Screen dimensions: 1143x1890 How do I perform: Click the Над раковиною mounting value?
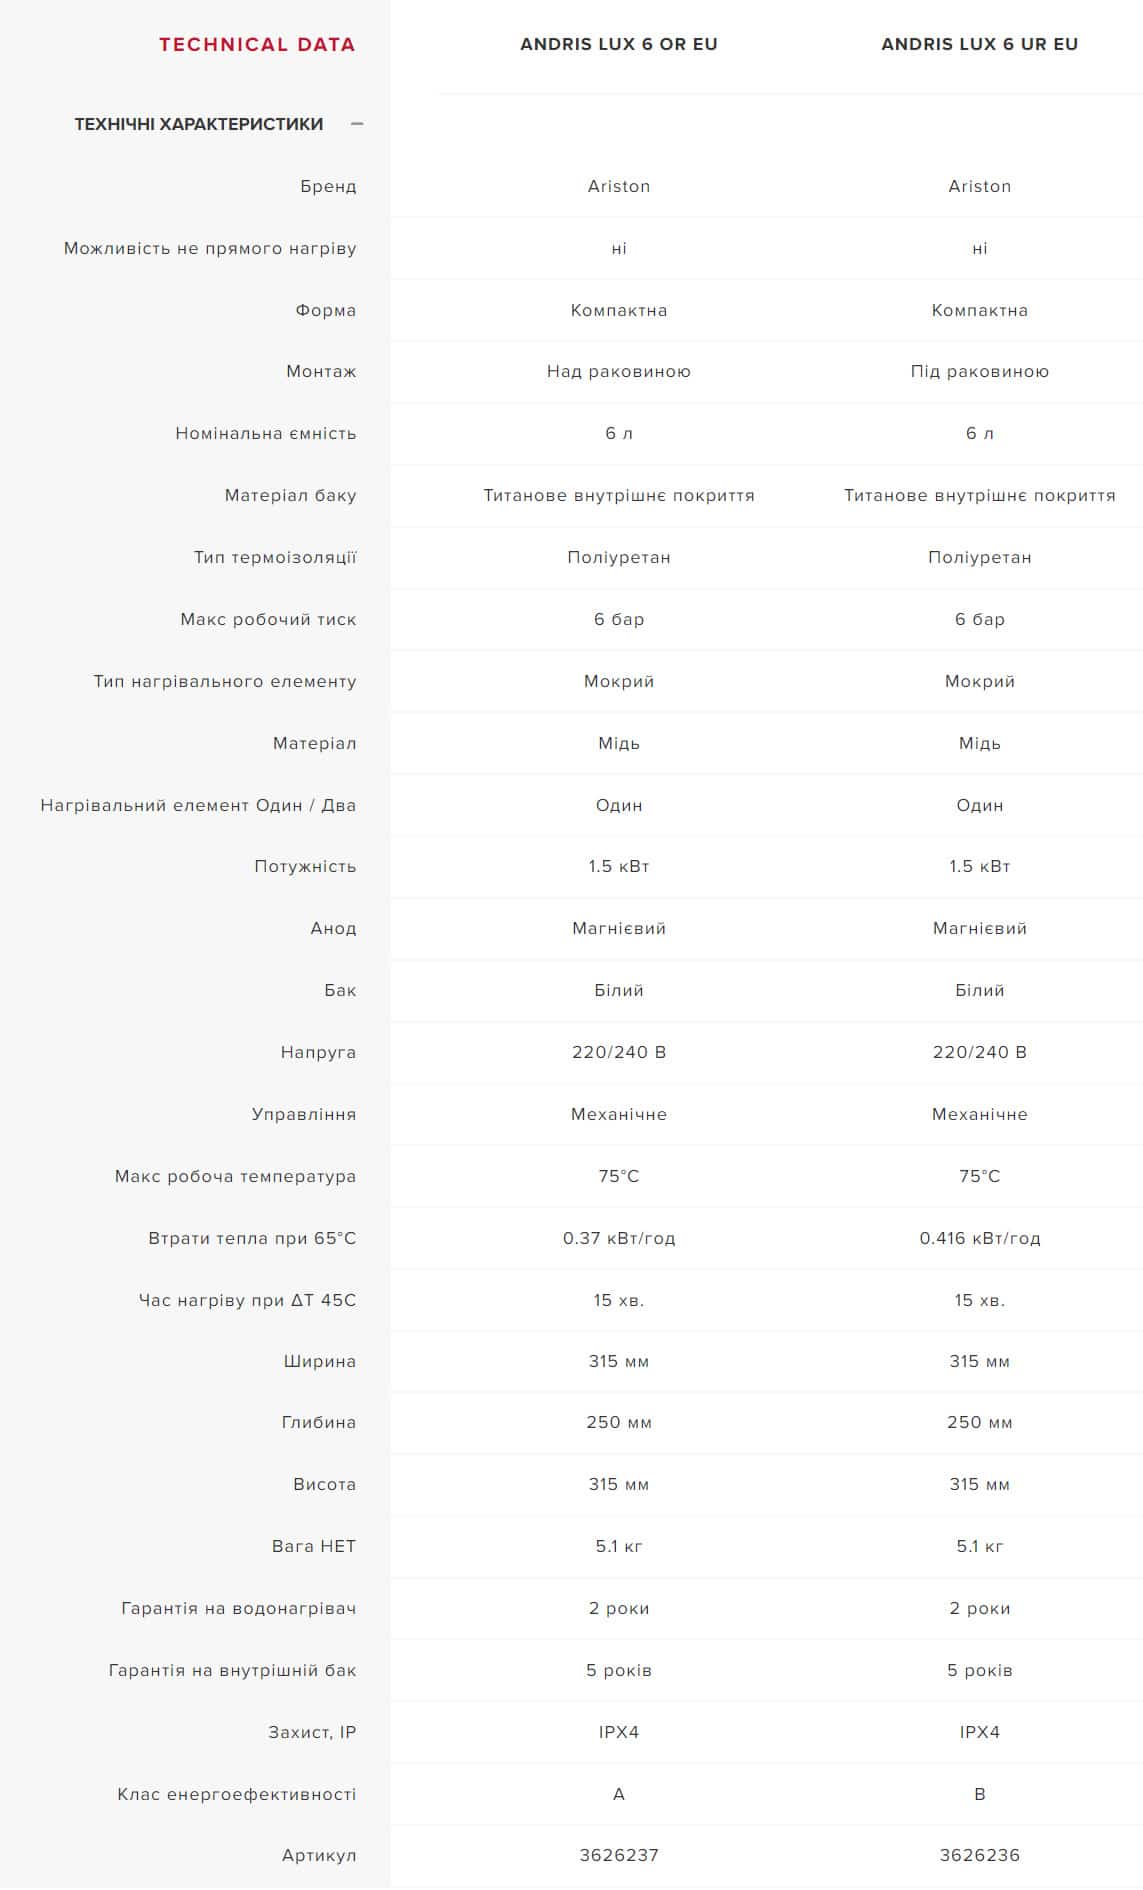(x=618, y=371)
